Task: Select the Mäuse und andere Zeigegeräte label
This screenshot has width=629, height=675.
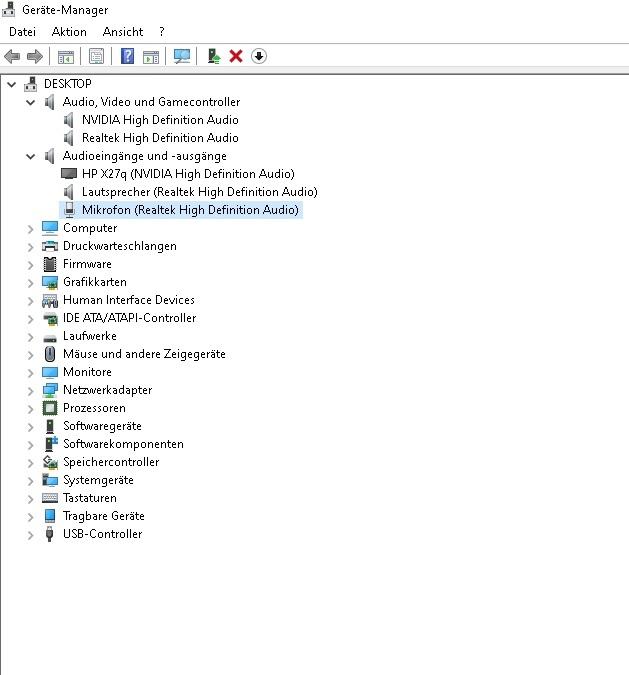Action: tap(144, 354)
